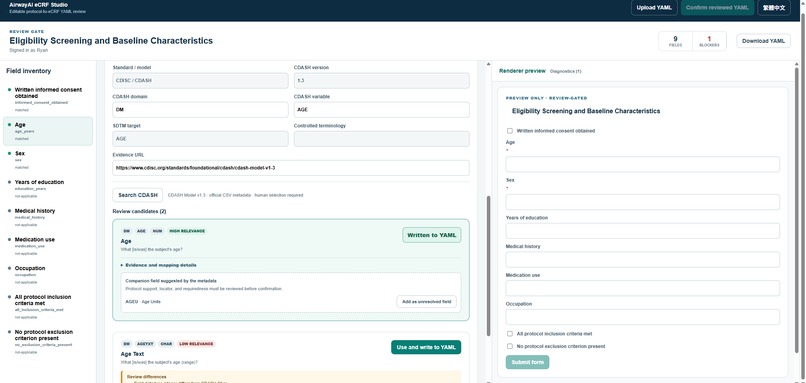Click the Age input in preview
The width and height of the screenshot is (806, 383).
[643, 165]
